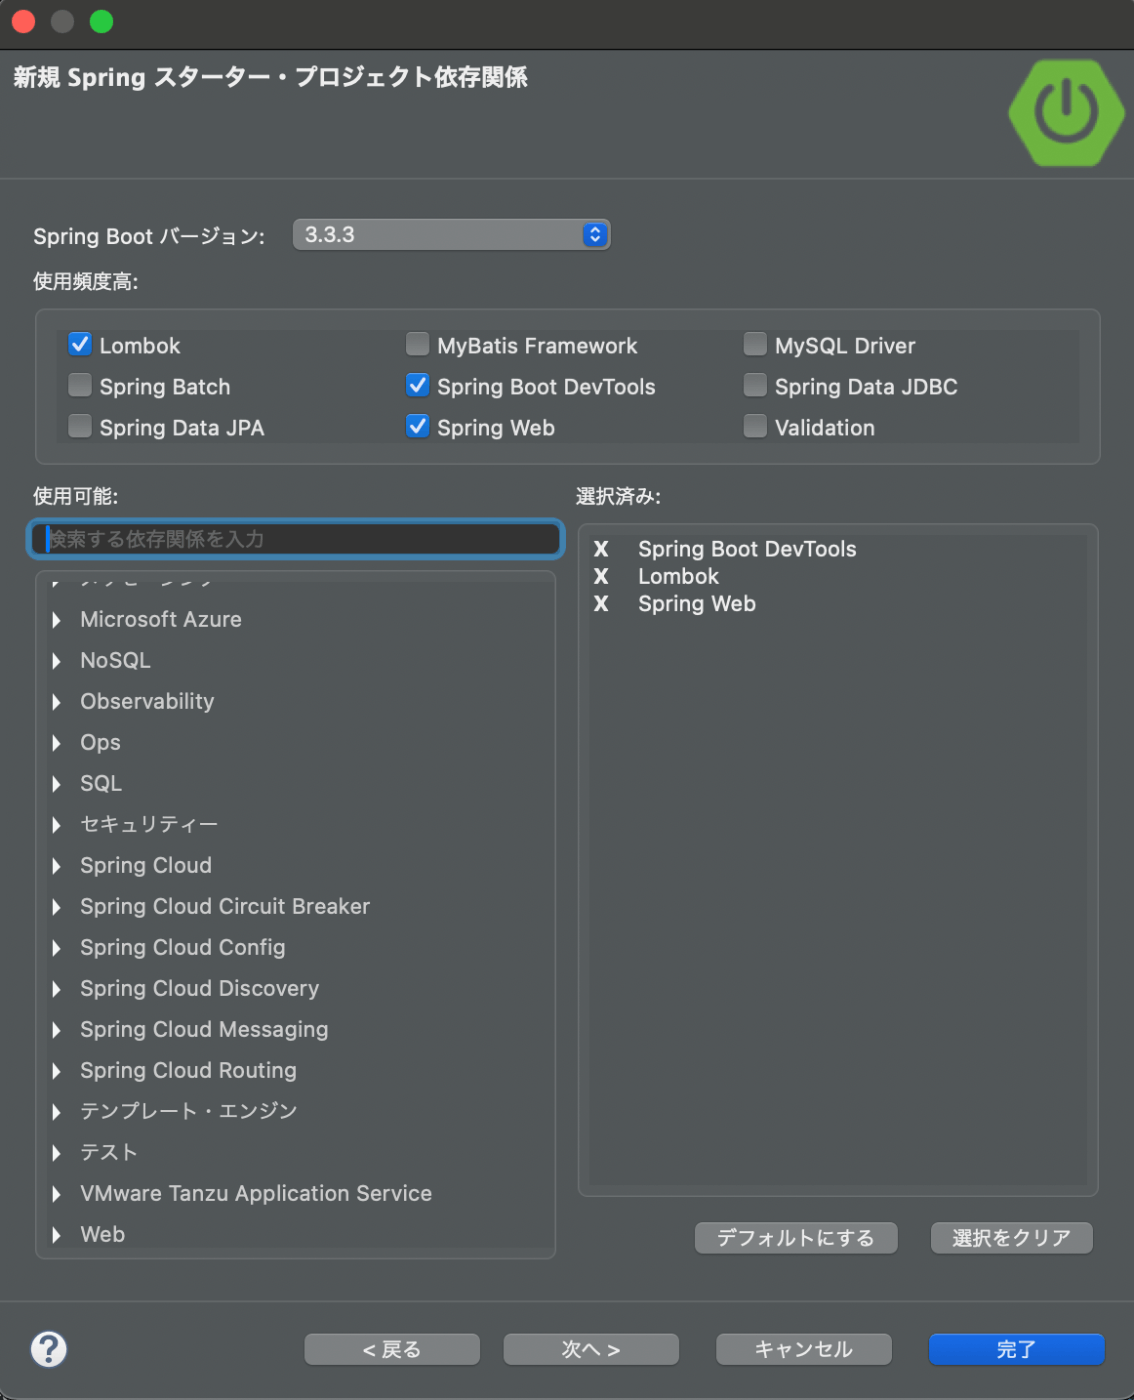The width and height of the screenshot is (1134, 1400).
Task: Click the help question mark icon
Action: click(x=48, y=1349)
